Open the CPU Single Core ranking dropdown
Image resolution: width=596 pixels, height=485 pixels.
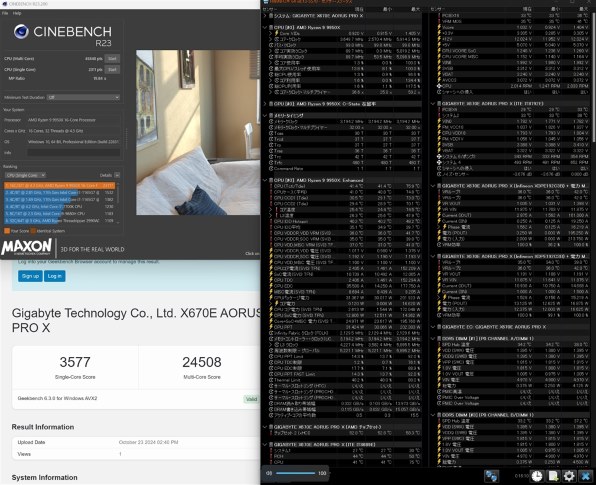(25, 175)
